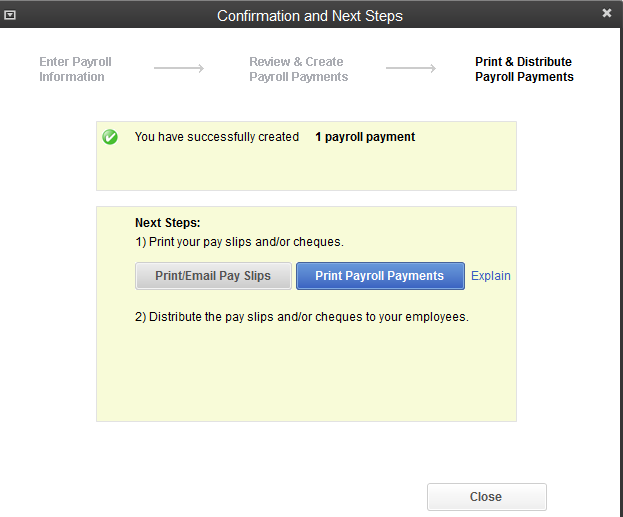Open the Explain link
Viewport: 623px width, 517px height.
(x=491, y=276)
